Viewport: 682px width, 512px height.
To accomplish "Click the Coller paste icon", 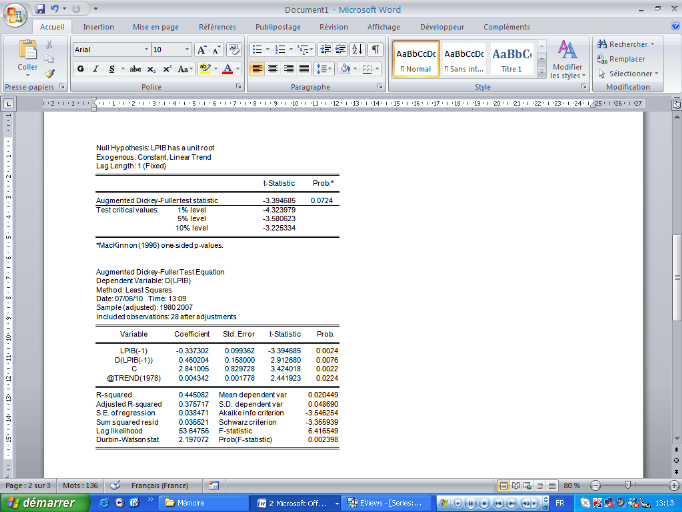I will (x=27, y=53).
